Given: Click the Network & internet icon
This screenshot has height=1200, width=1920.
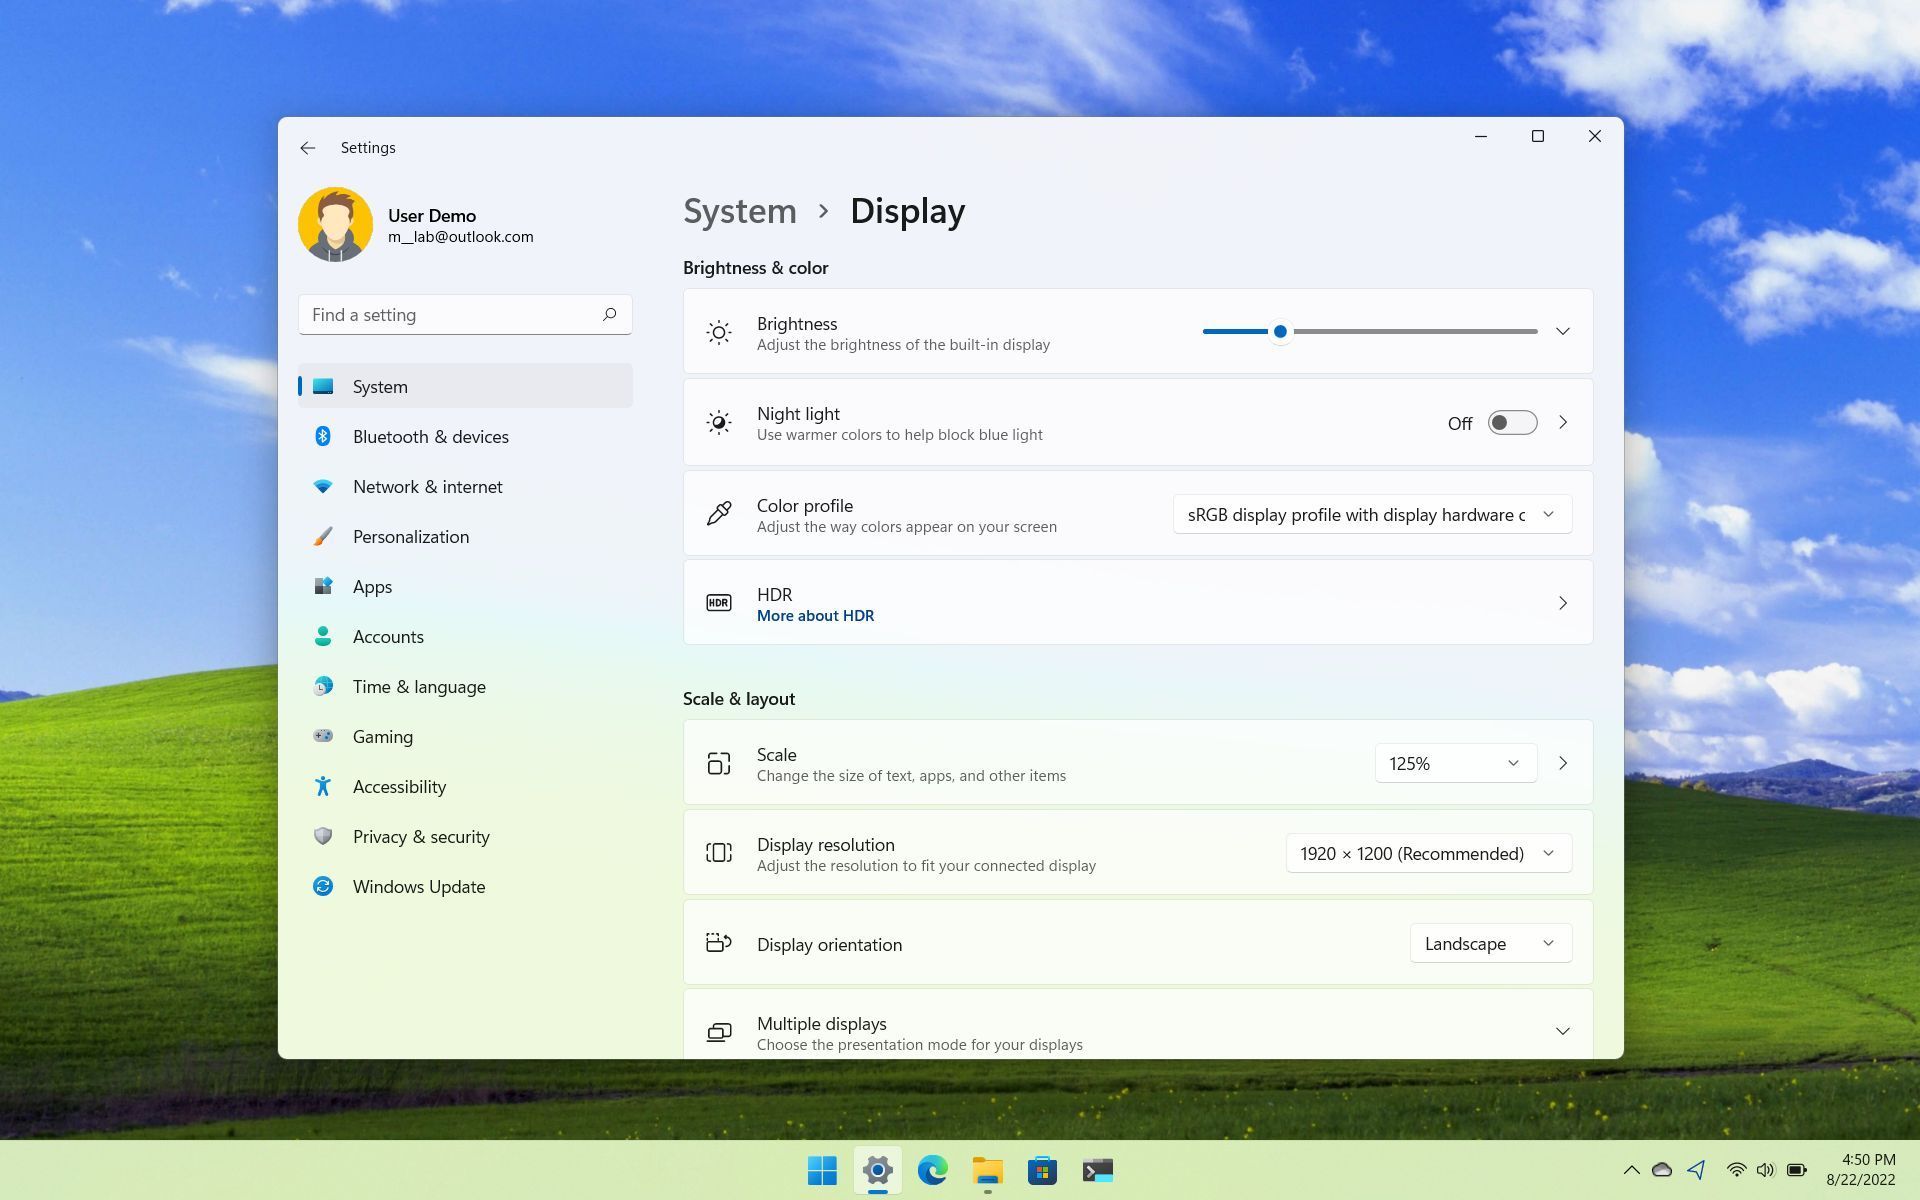Looking at the screenshot, I should pyautogui.click(x=322, y=485).
